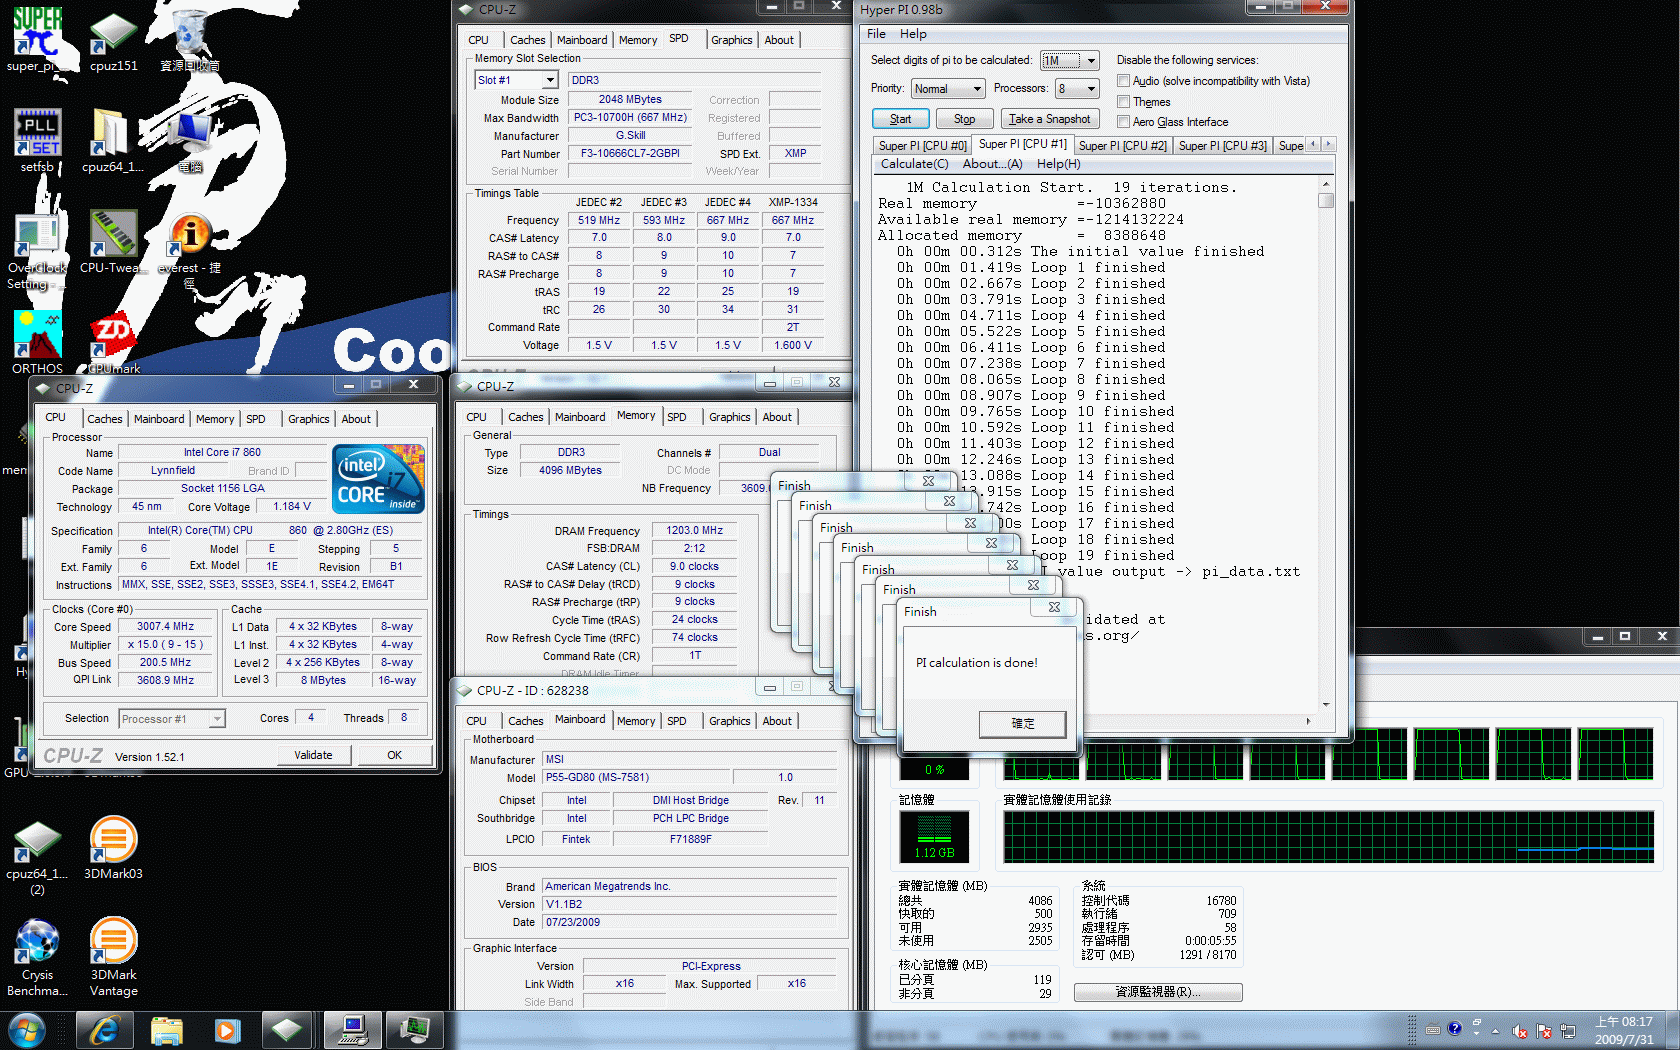
Task: Open the Processor #1 selection dropdown
Action: (172, 719)
